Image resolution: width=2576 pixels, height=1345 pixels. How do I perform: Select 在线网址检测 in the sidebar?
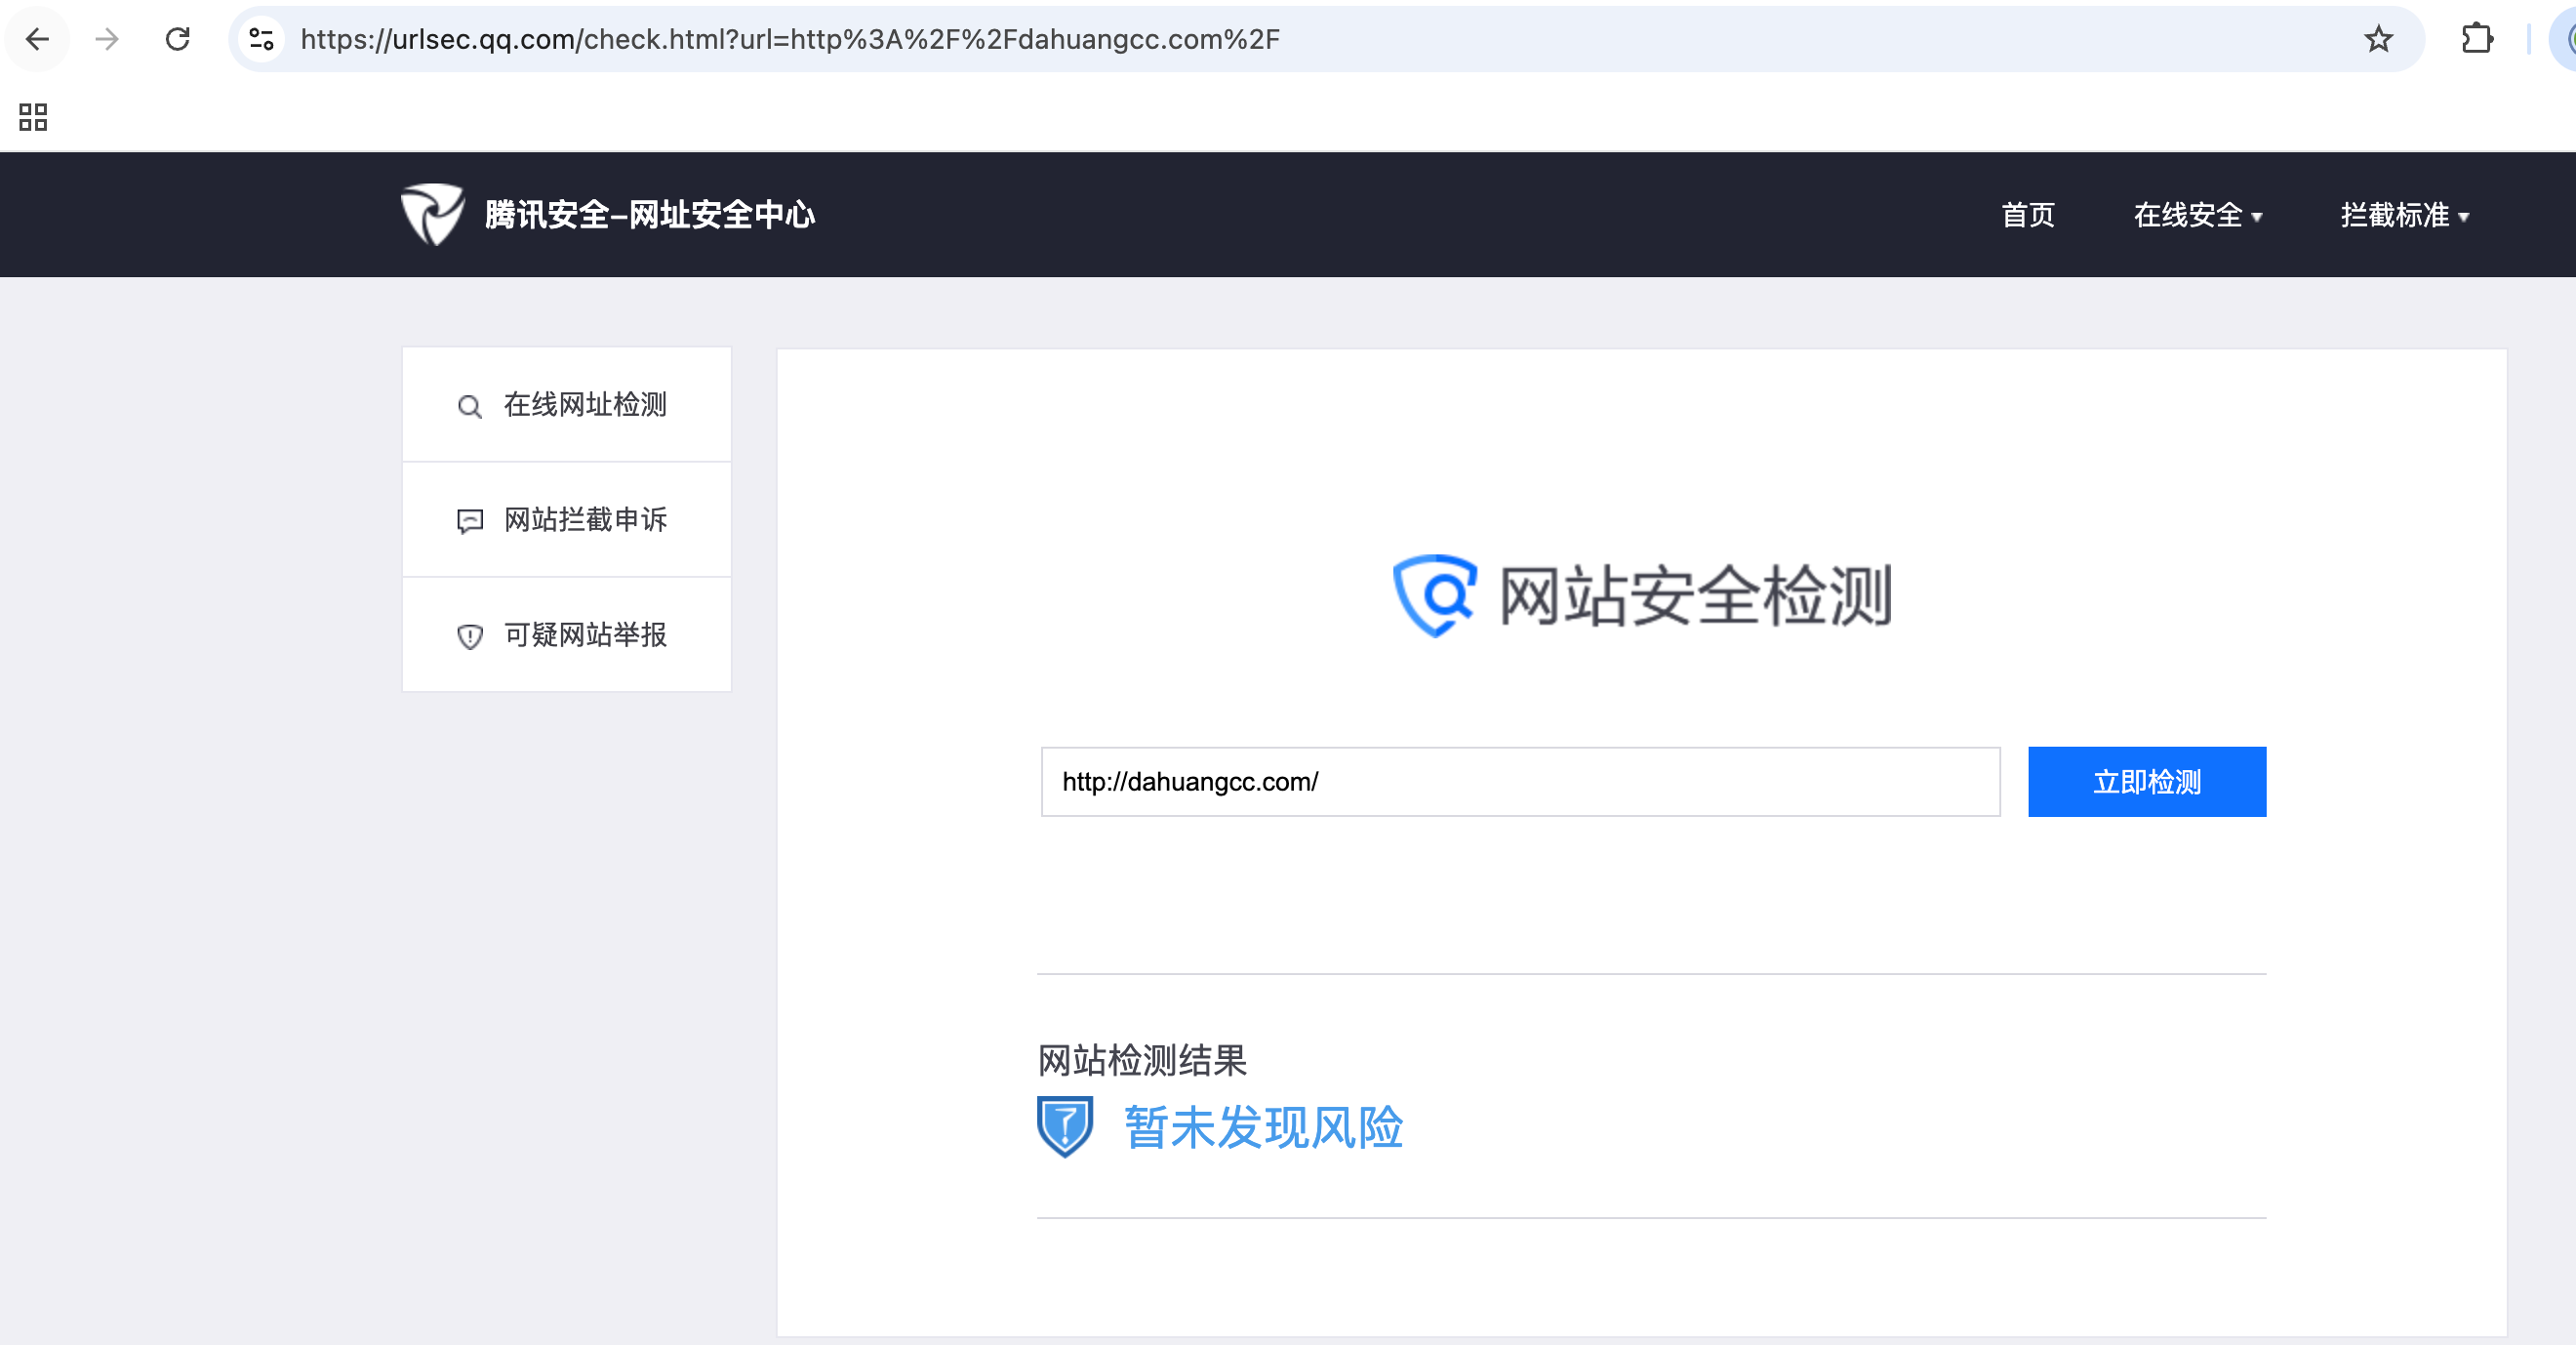click(585, 405)
